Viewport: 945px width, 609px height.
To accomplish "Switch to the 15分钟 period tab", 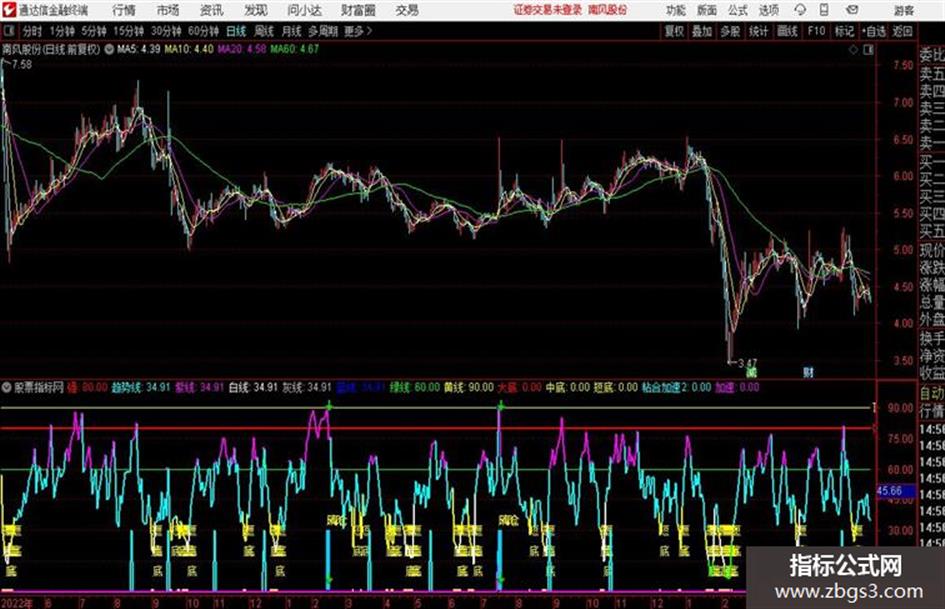I will (x=129, y=31).
